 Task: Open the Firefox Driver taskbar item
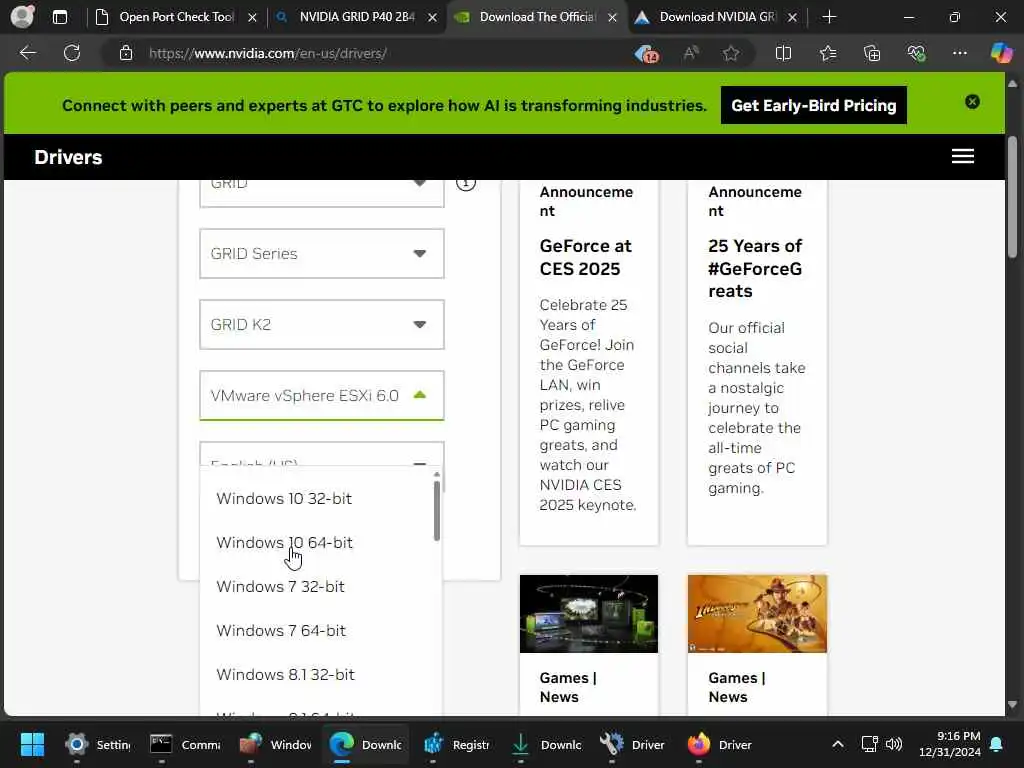[x=720, y=744]
